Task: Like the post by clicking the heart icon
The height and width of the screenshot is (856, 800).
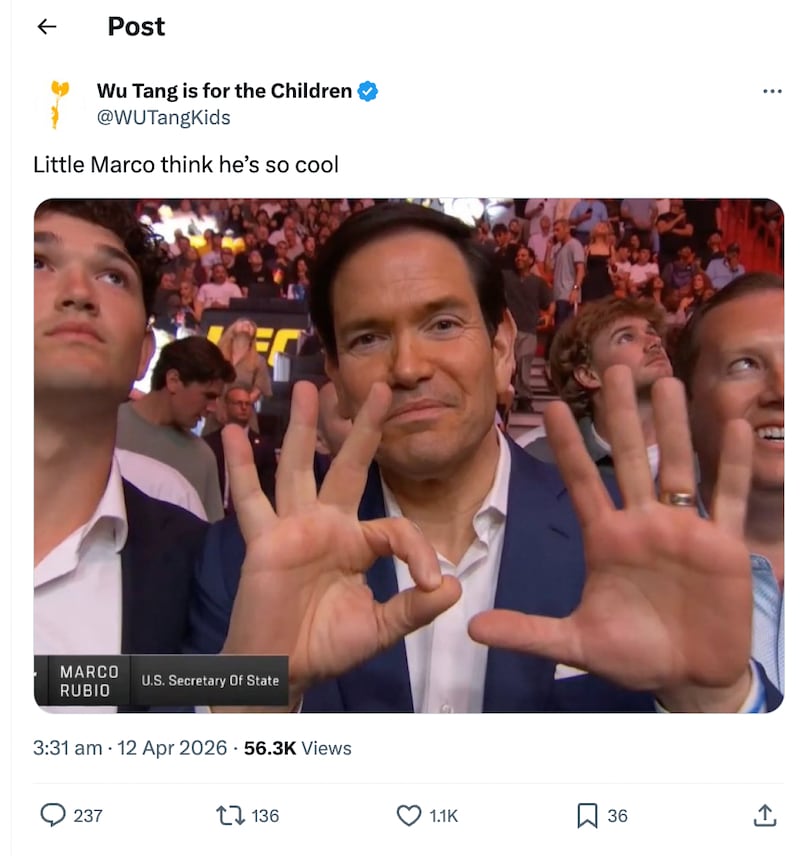Action: pyautogui.click(x=407, y=816)
